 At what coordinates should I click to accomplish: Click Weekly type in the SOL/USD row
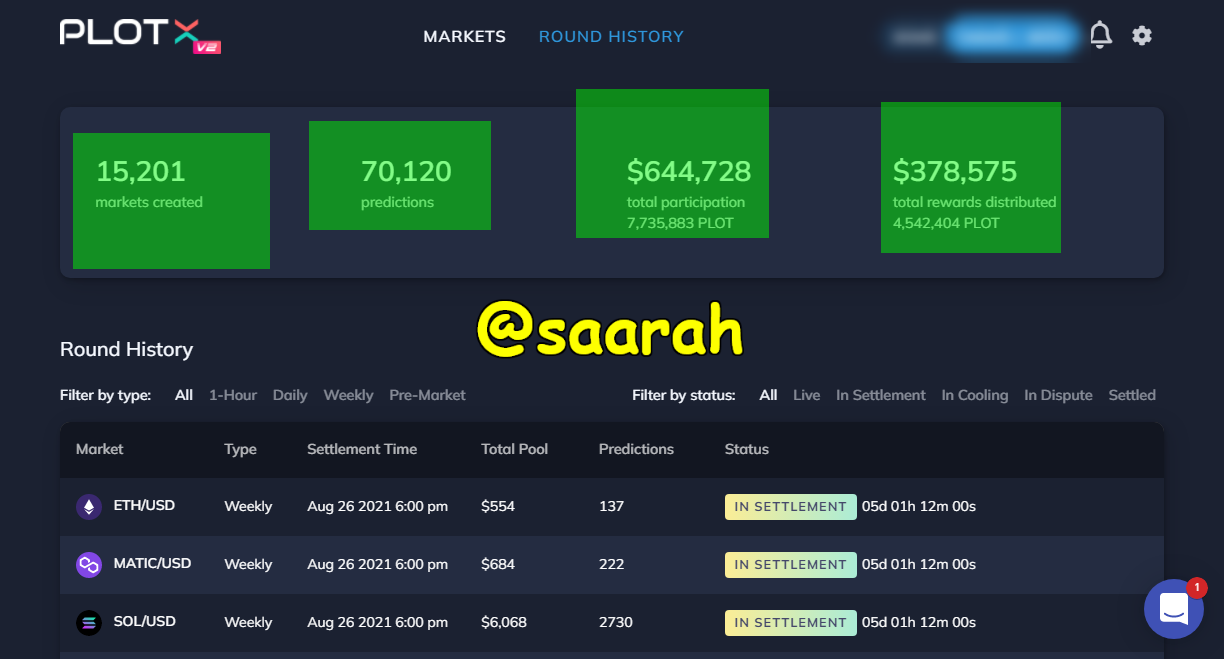coord(248,623)
